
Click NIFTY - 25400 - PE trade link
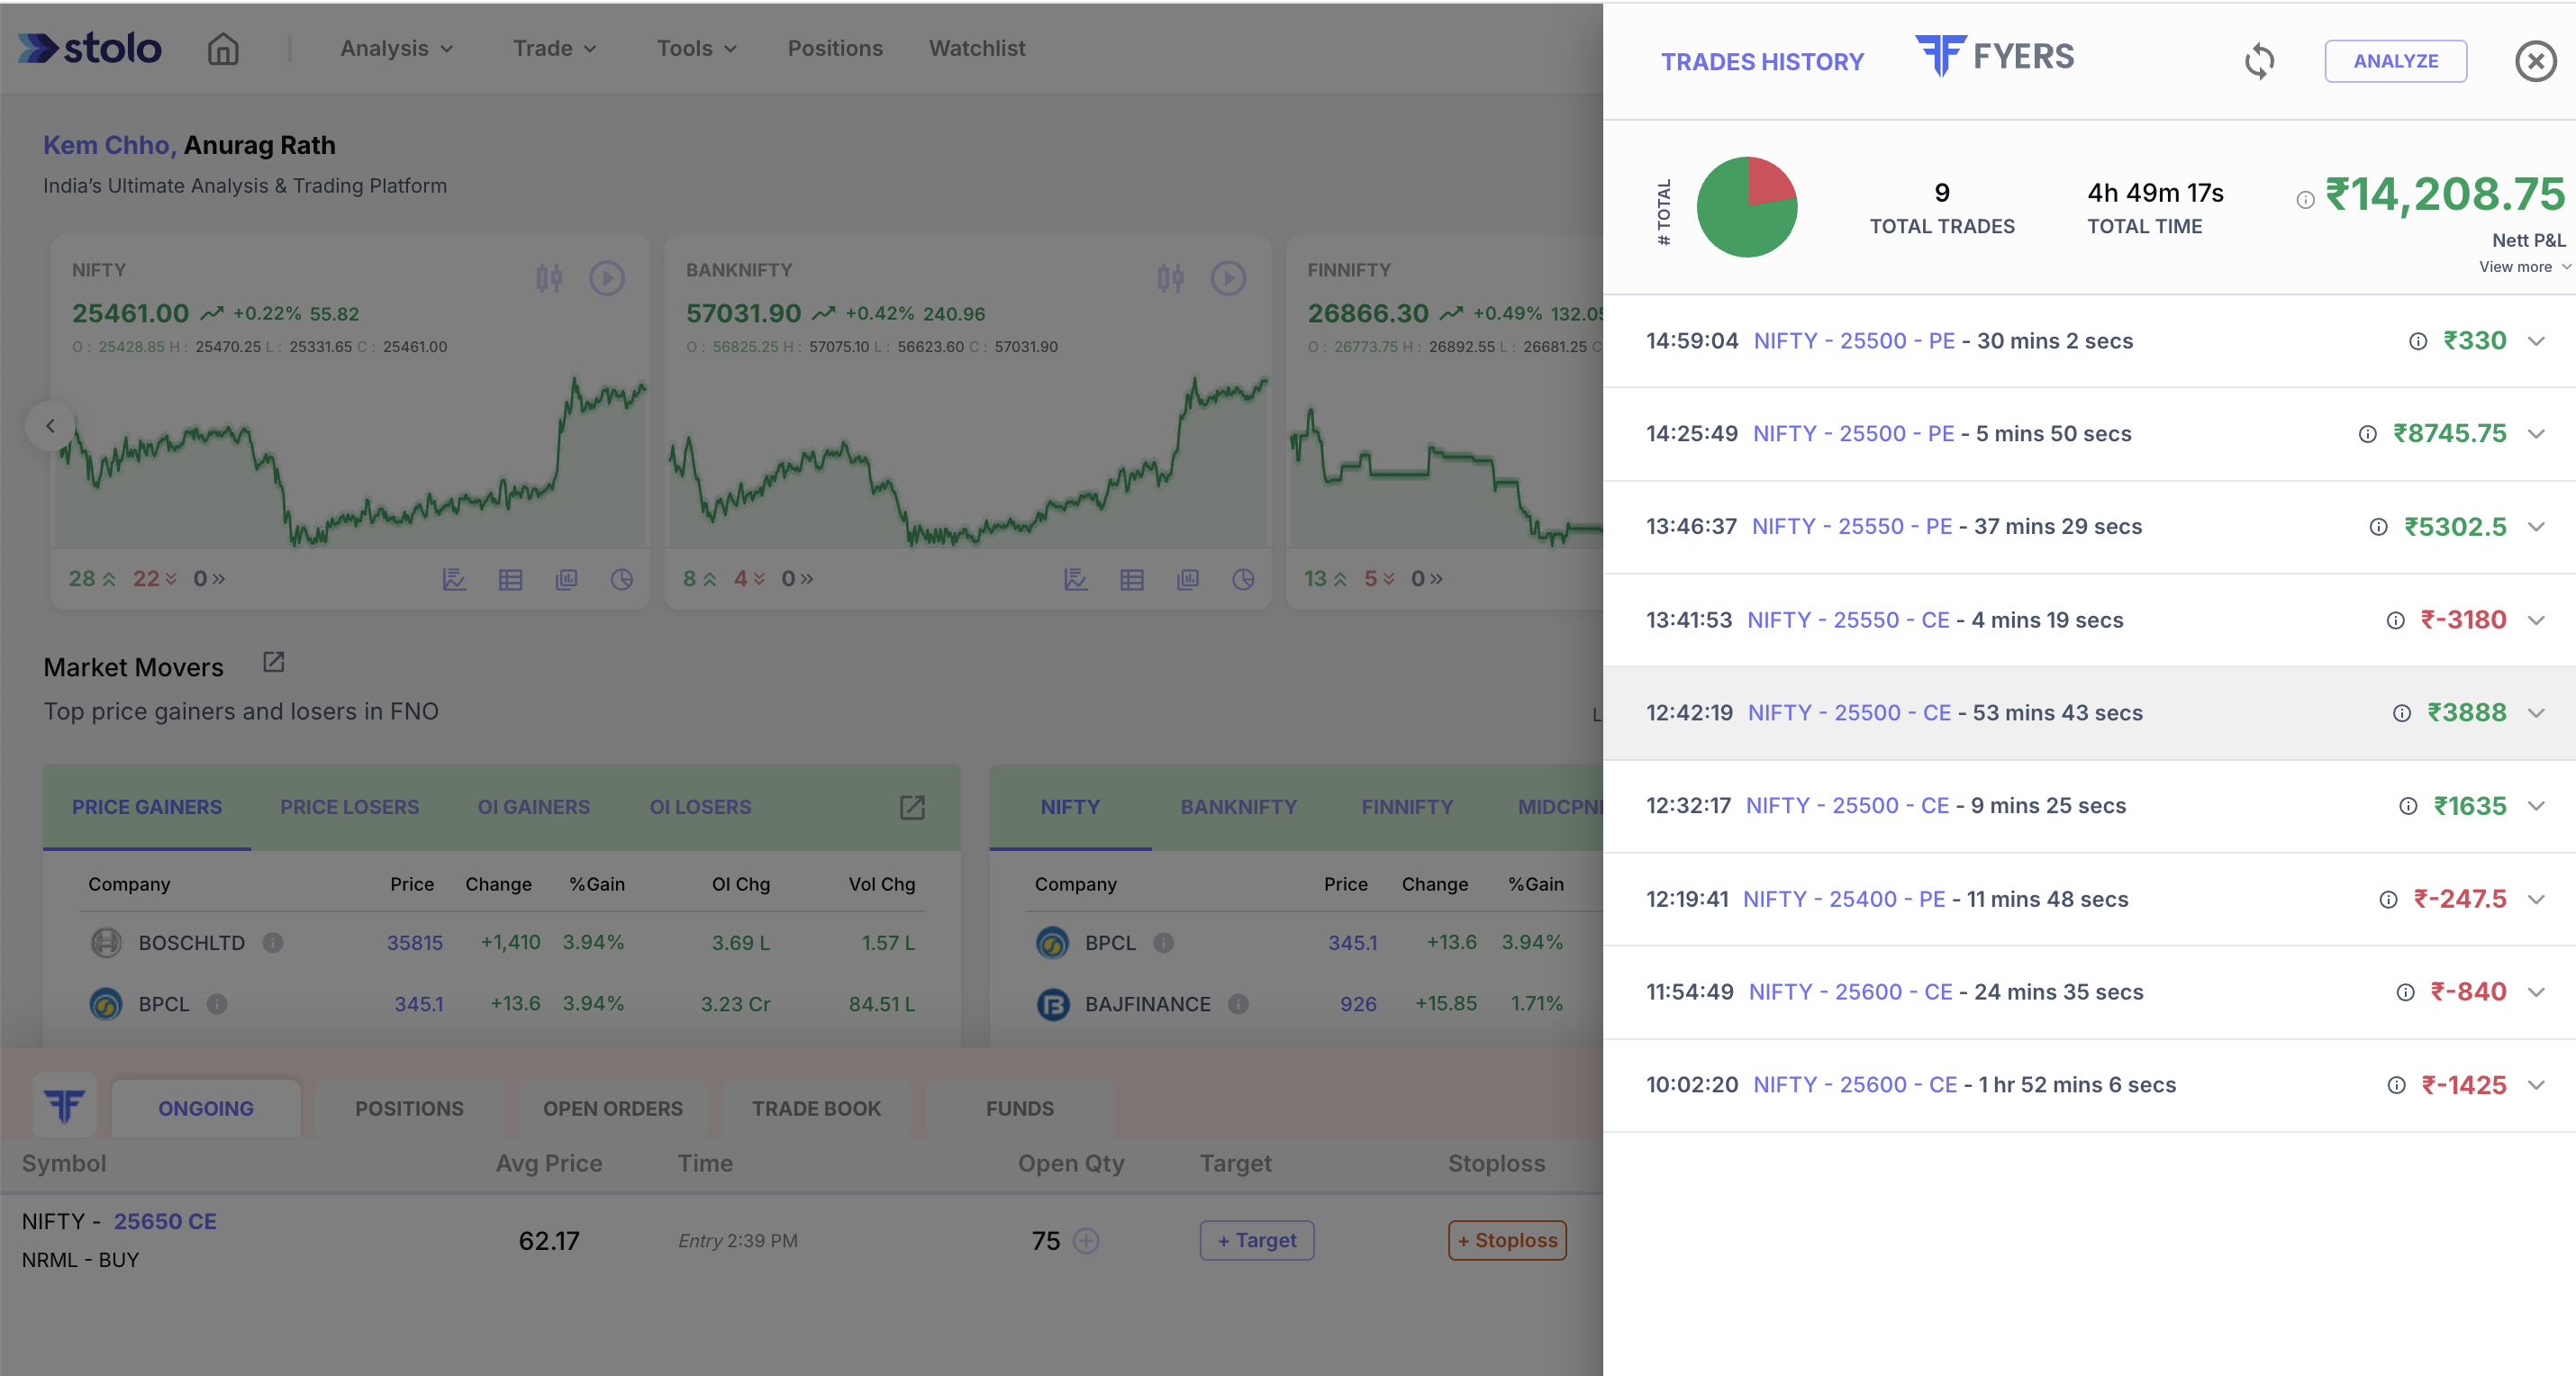click(x=1844, y=899)
